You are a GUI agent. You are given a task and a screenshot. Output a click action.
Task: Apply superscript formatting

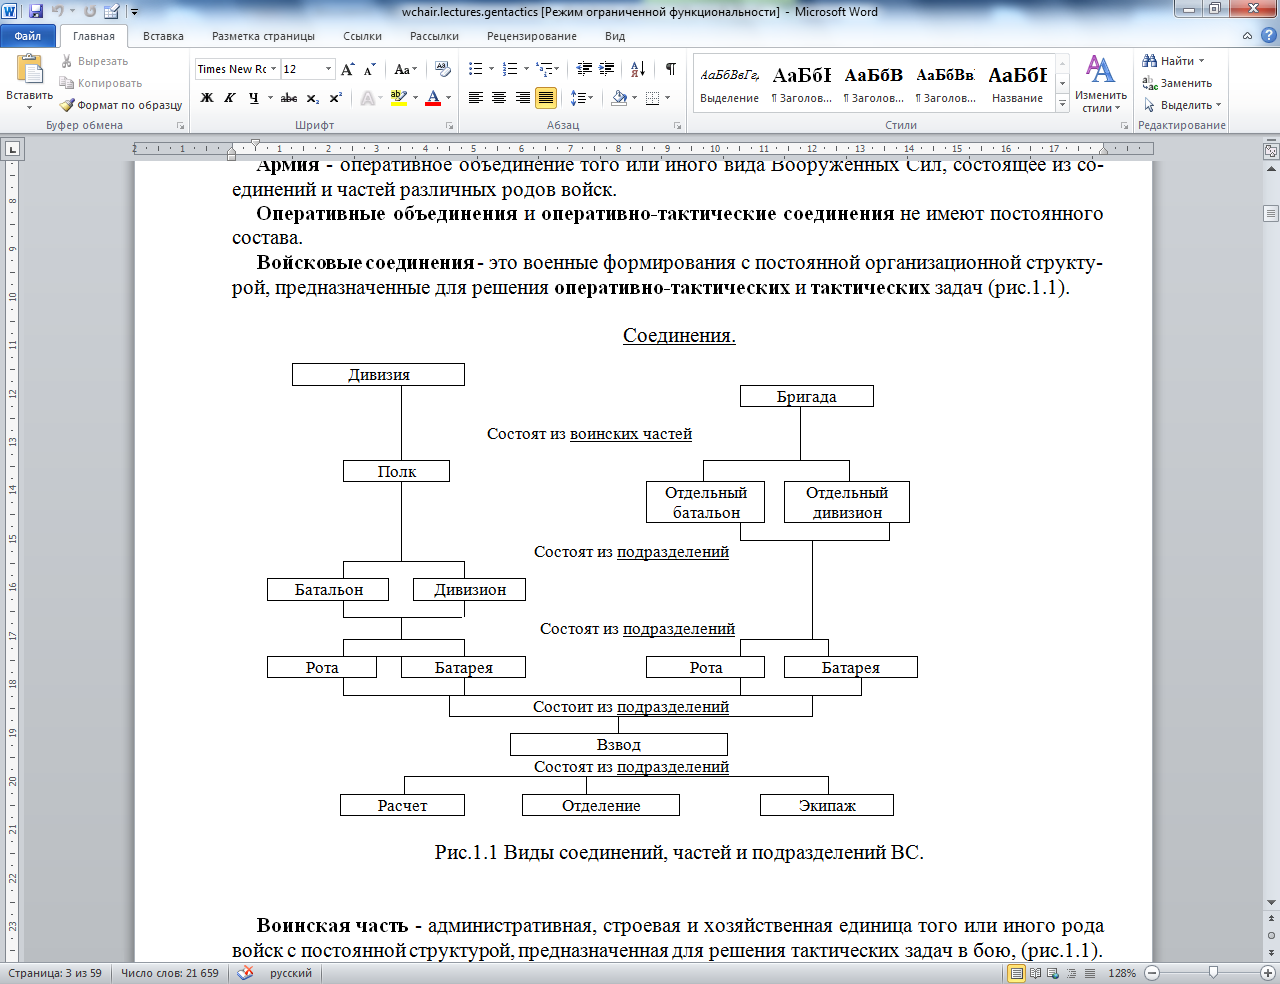click(336, 98)
